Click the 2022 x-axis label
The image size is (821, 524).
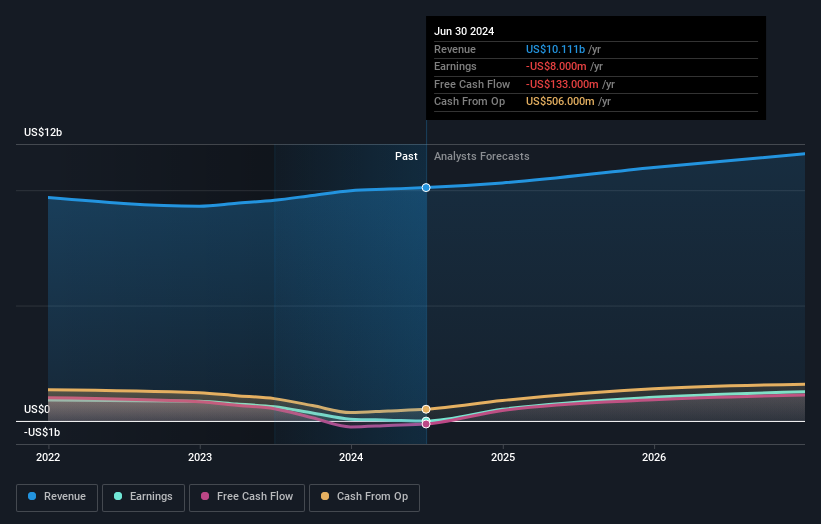(x=48, y=457)
